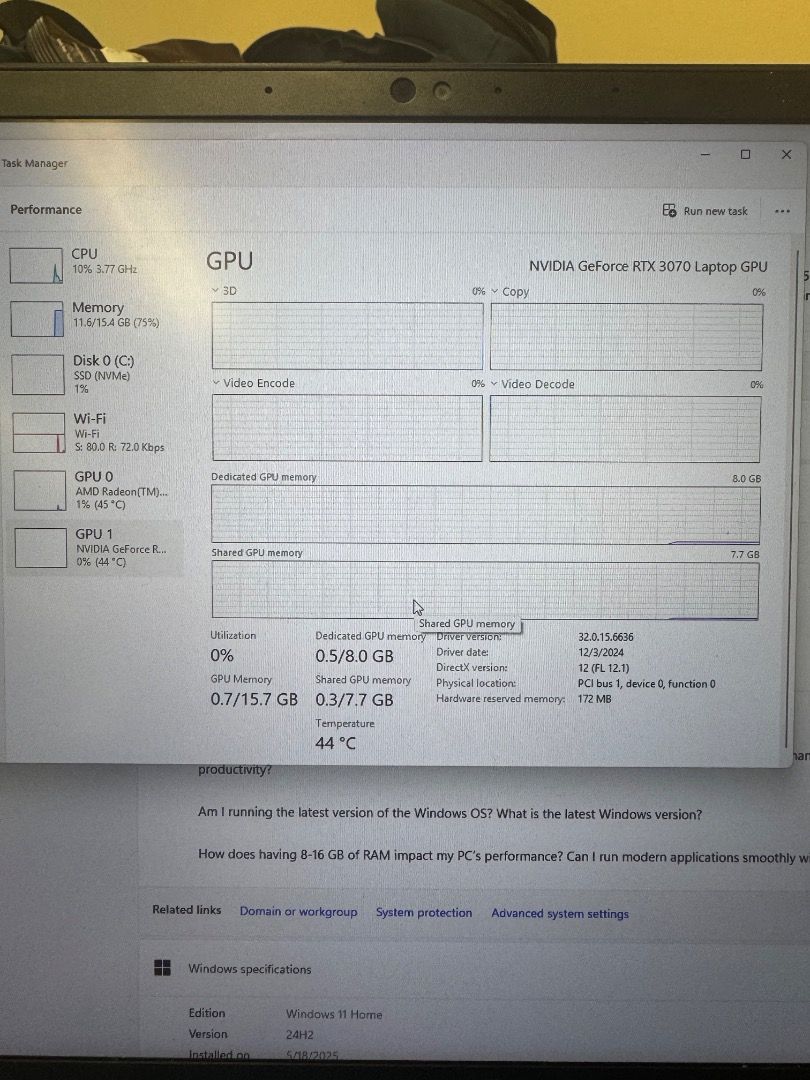Click the 3D usage graph
Image resolution: width=810 pixels, height=1080 pixels.
347,335
